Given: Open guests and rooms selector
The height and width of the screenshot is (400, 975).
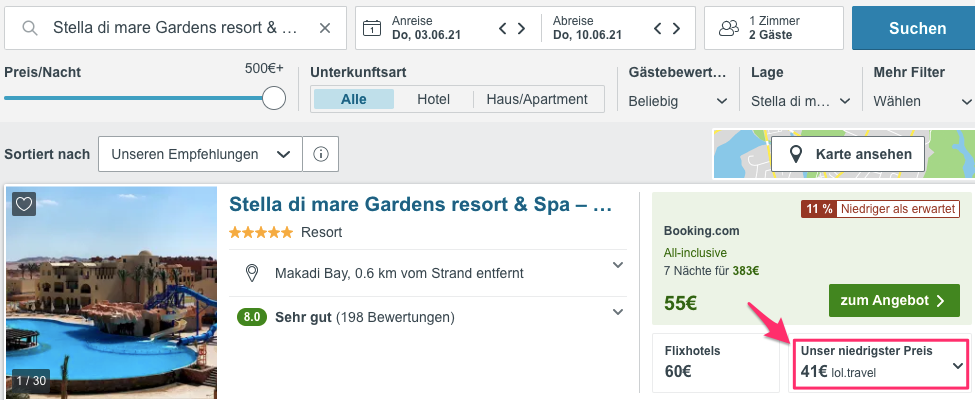Looking at the screenshot, I should 774,28.
